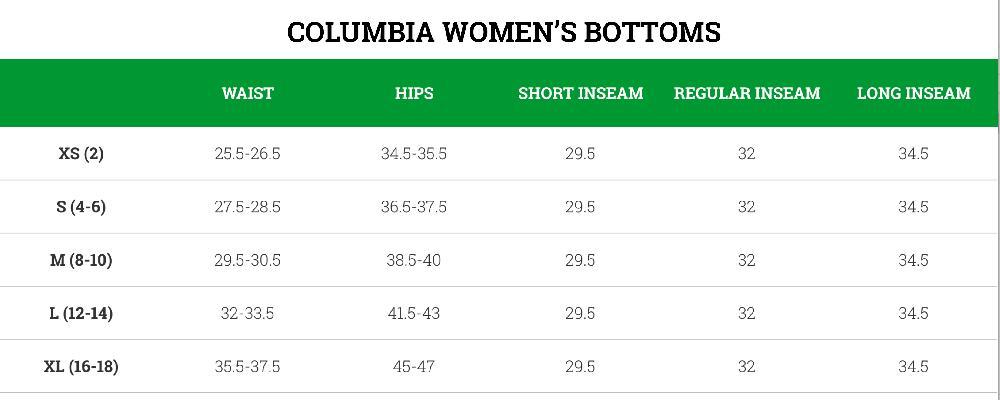The image size is (1000, 400).
Task: Click the HIPS column header
Action: point(414,93)
